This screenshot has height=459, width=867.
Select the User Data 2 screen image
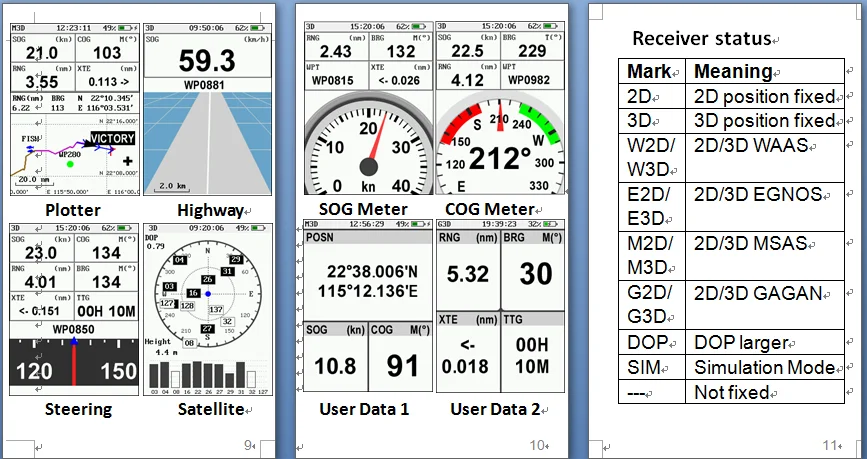(500, 306)
